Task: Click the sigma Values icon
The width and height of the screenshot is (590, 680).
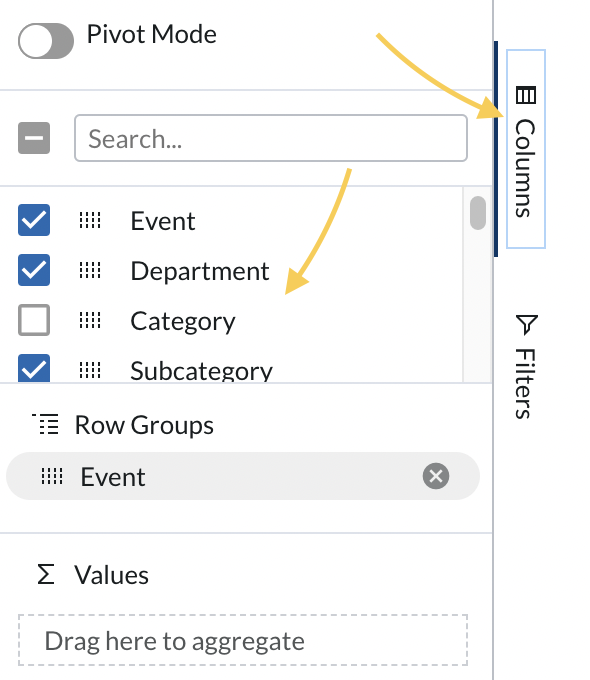Action: click(46, 574)
